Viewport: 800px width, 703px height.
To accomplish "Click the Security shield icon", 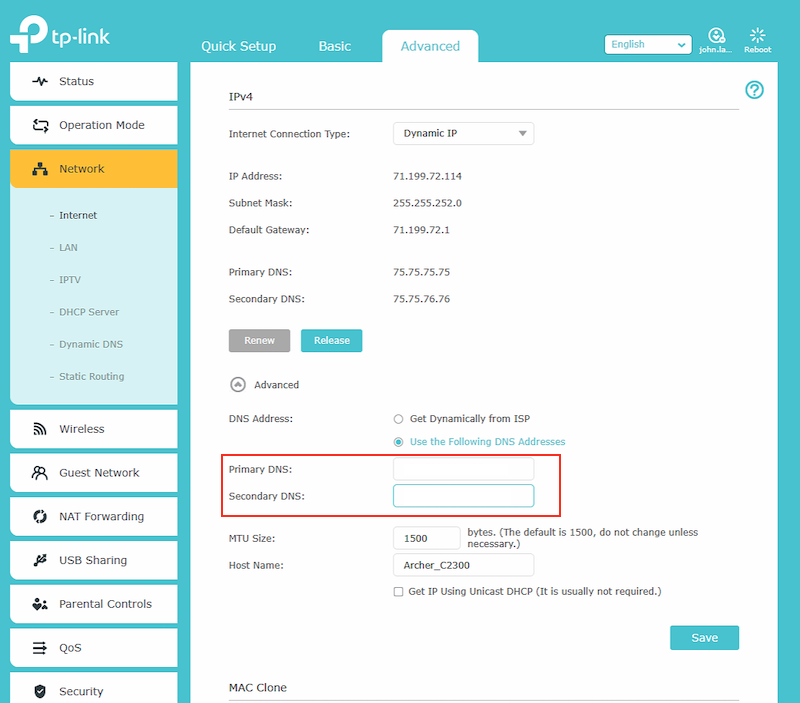I will click(x=40, y=691).
